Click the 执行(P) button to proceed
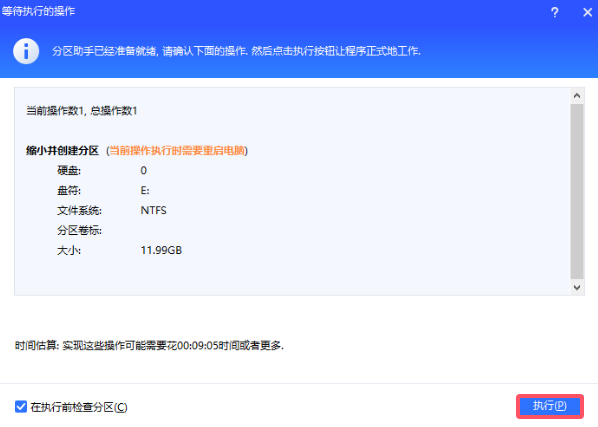The width and height of the screenshot is (598, 427). (x=550, y=406)
